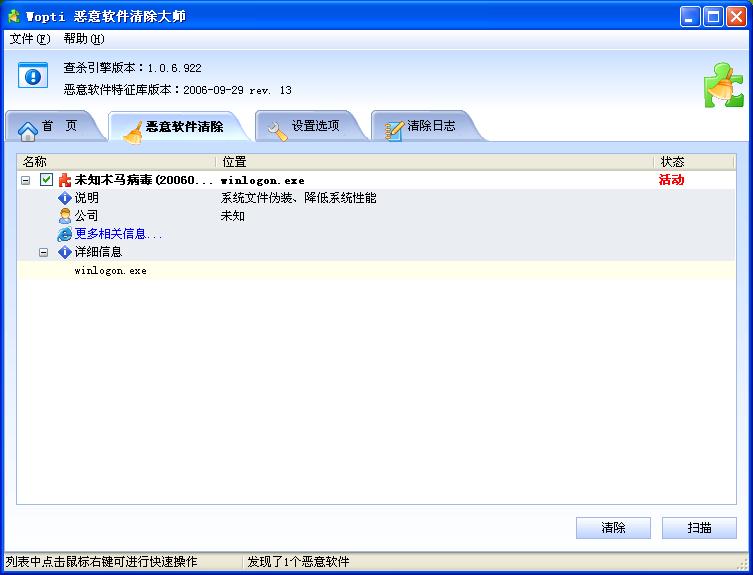The height and width of the screenshot is (575, 753).
Task: Click the 系统文件伪装、降低系统性能 description
Action: (x=298, y=198)
